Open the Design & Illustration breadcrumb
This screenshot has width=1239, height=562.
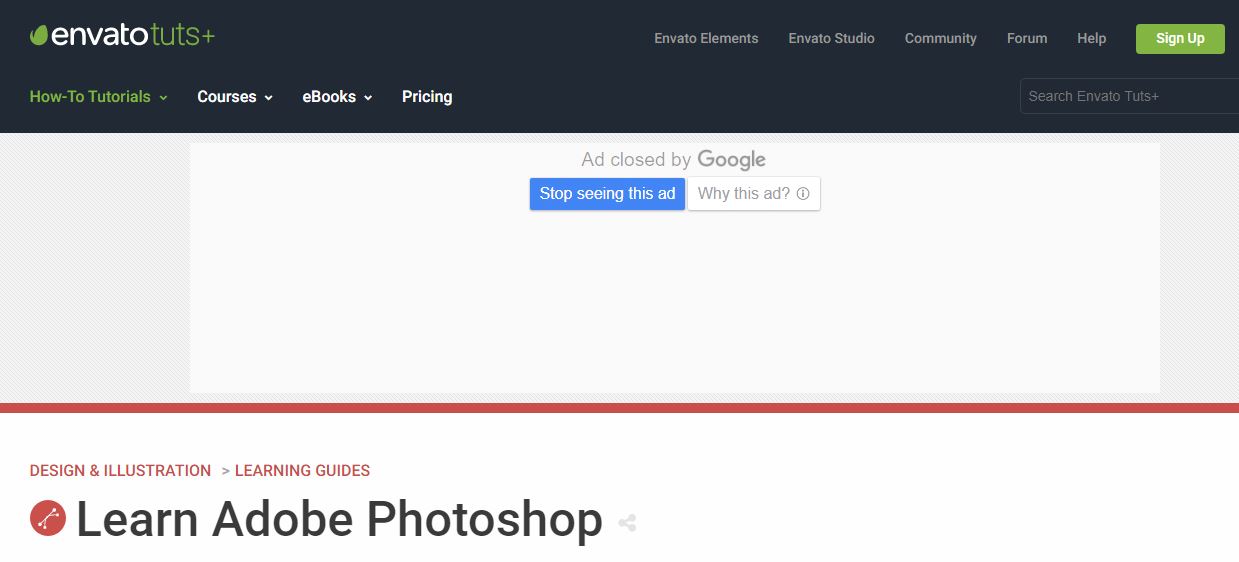pyautogui.click(x=120, y=470)
